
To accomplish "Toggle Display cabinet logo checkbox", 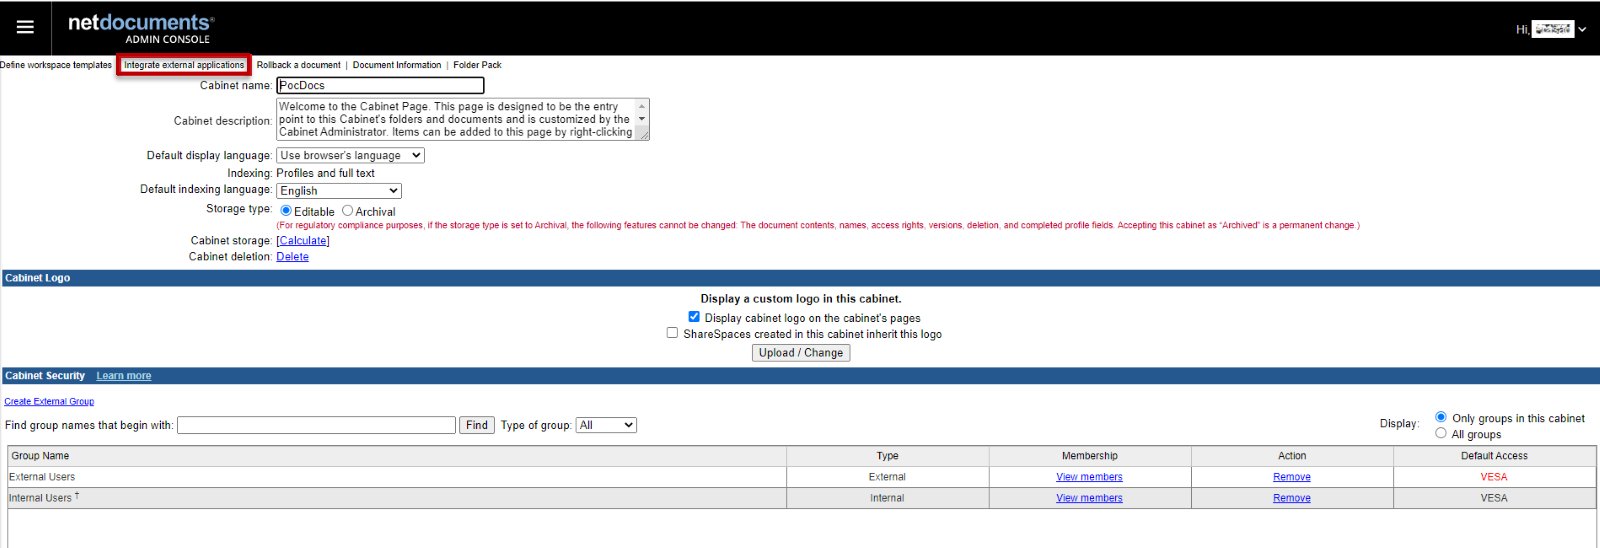I will [x=694, y=317].
